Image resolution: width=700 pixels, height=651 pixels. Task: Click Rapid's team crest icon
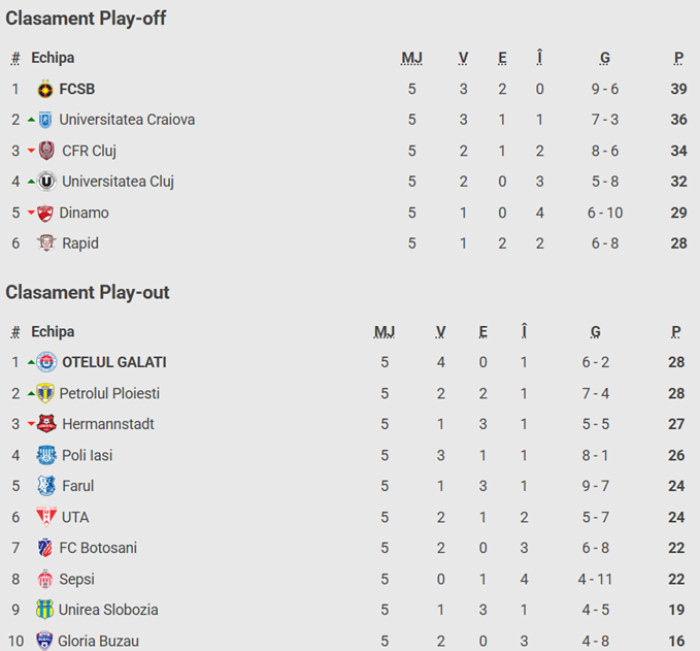pos(47,243)
